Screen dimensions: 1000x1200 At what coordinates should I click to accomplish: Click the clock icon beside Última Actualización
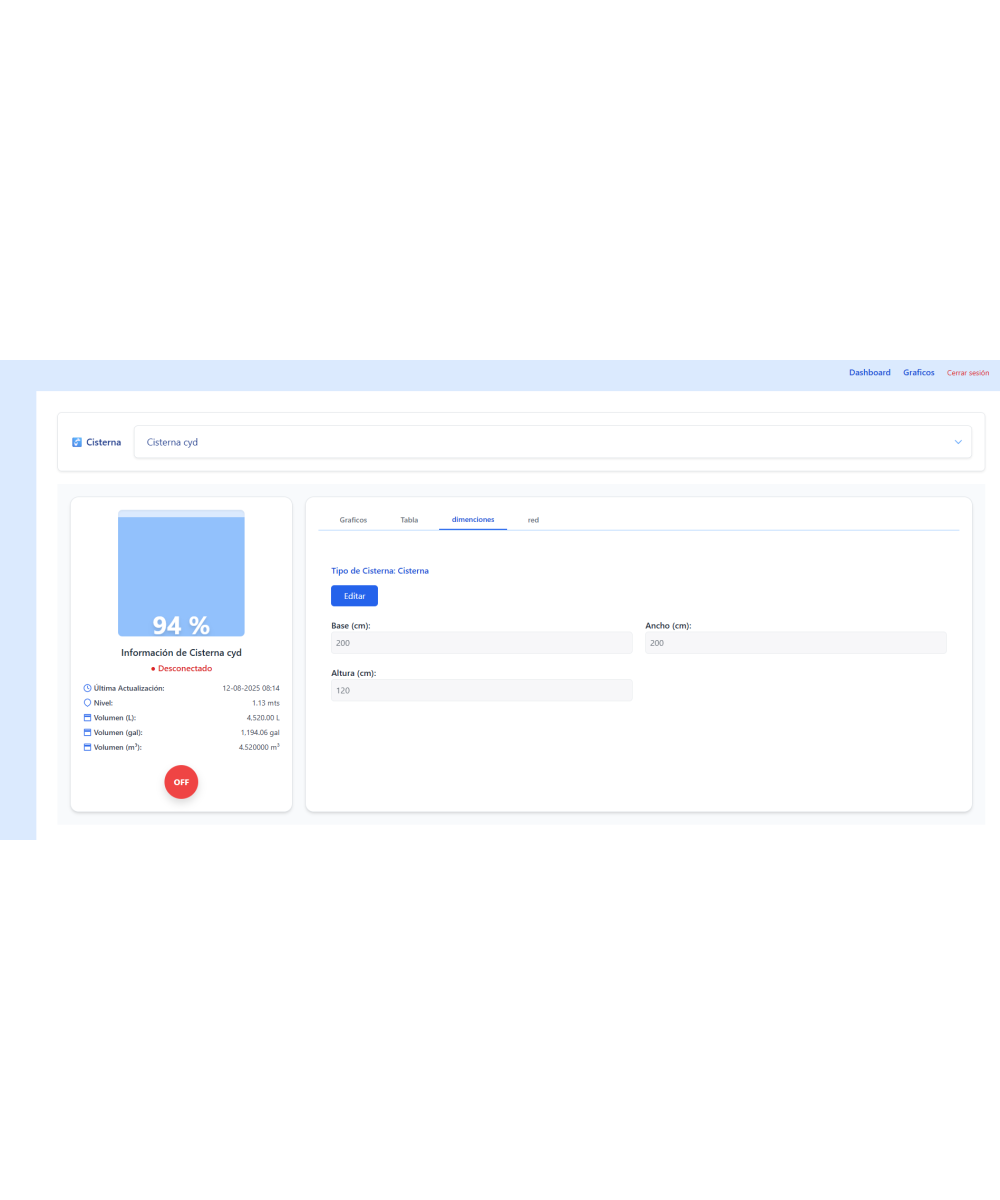pyautogui.click(x=87, y=688)
